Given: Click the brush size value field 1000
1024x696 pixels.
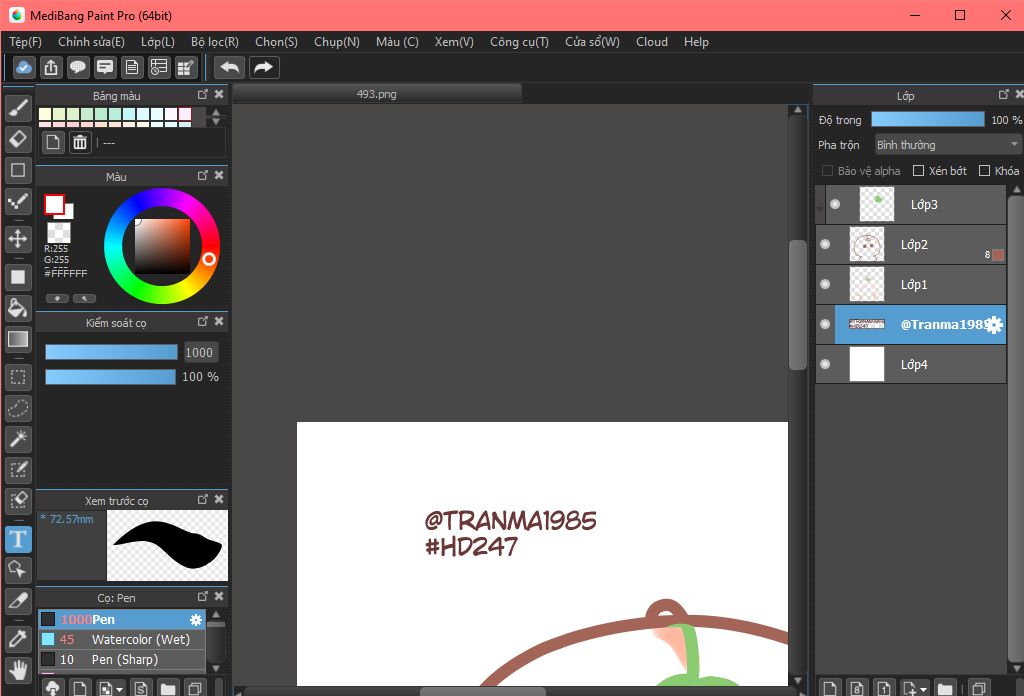Looking at the screenshot, I should (199, 353).
